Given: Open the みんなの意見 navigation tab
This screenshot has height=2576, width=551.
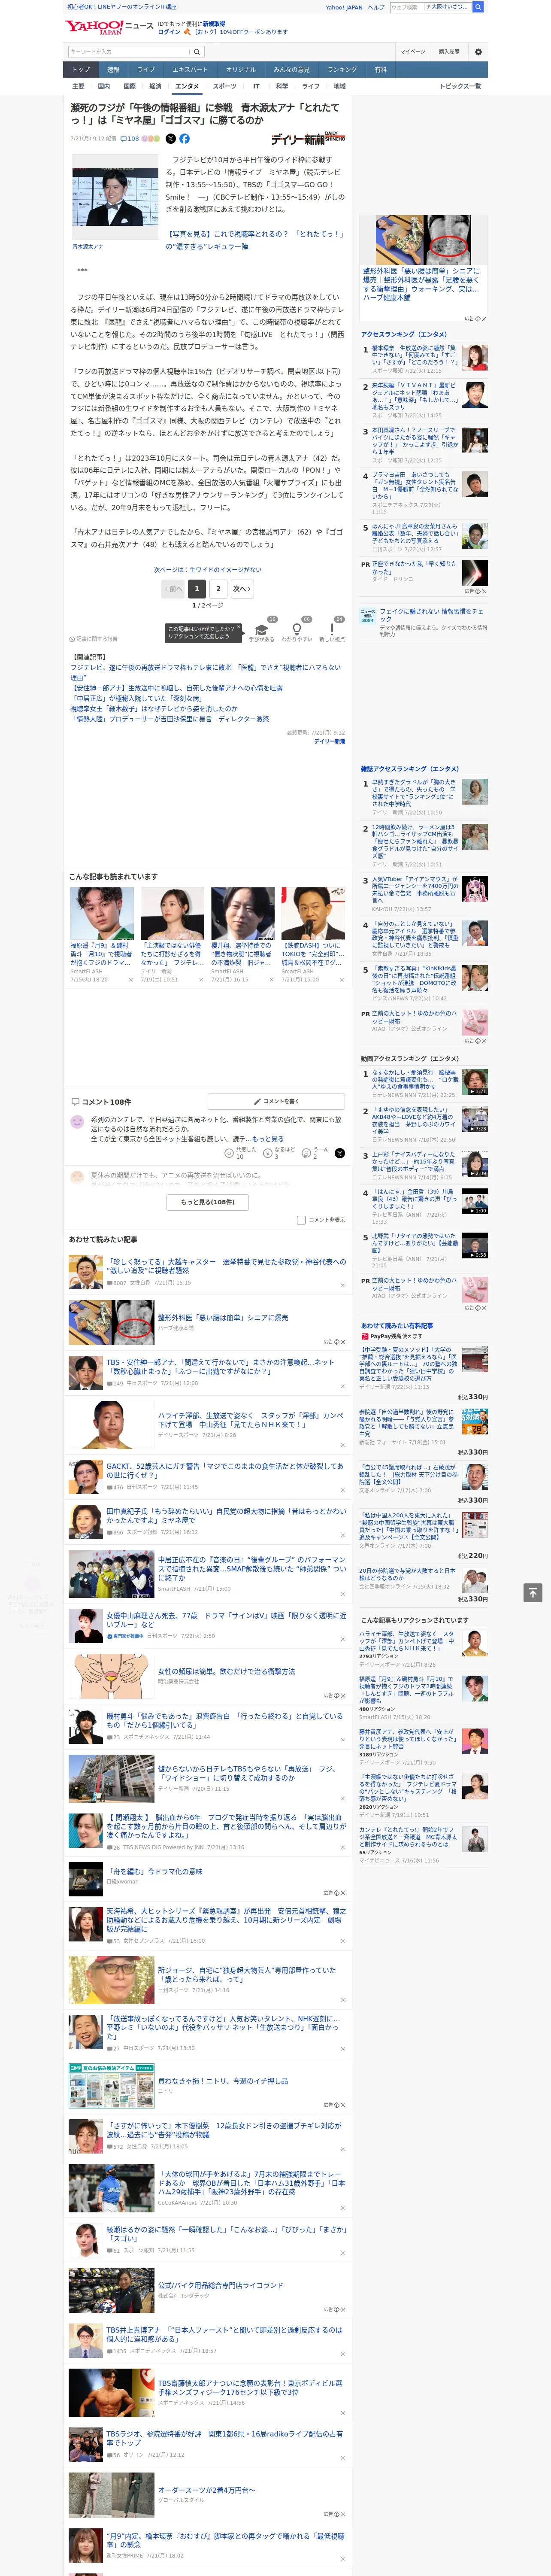Looking at the screenshot, I should coord(292,70).
